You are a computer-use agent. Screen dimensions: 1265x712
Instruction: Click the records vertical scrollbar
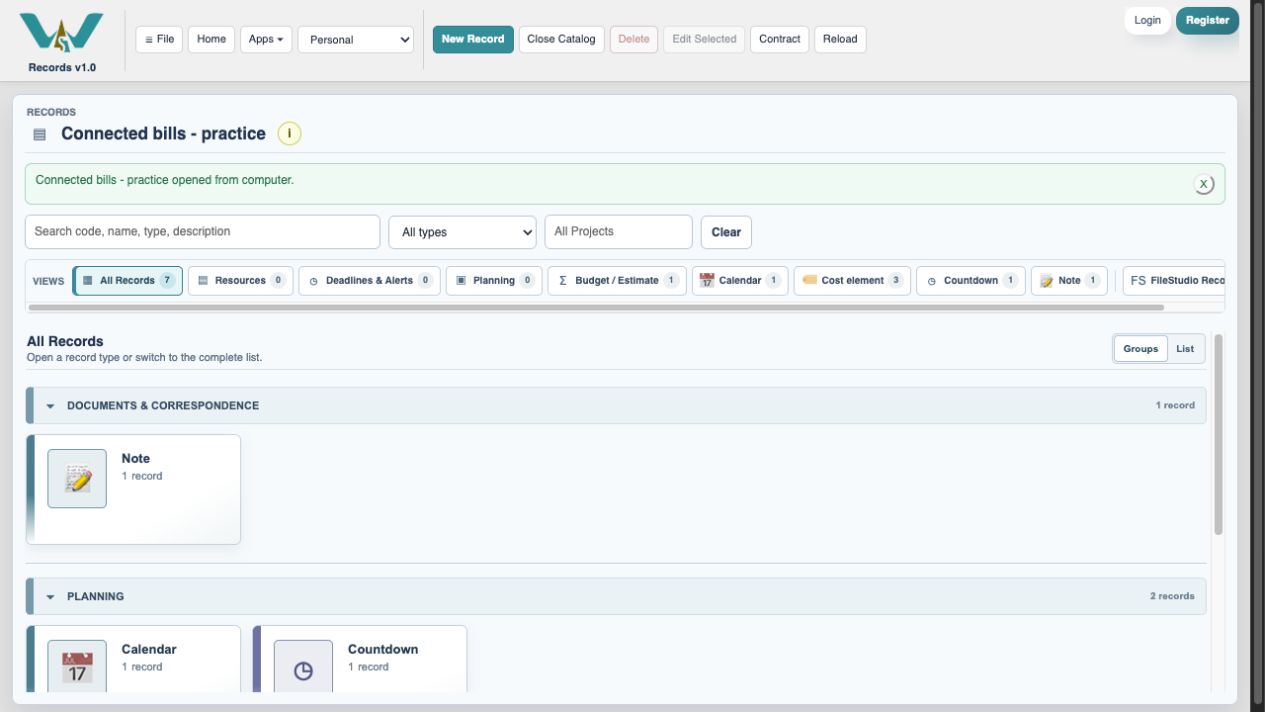1218,434
